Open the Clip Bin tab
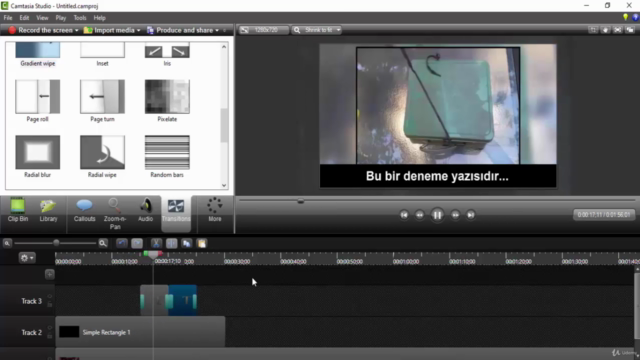640x360 pixels. pyautogui.click(x=18, y=210)
